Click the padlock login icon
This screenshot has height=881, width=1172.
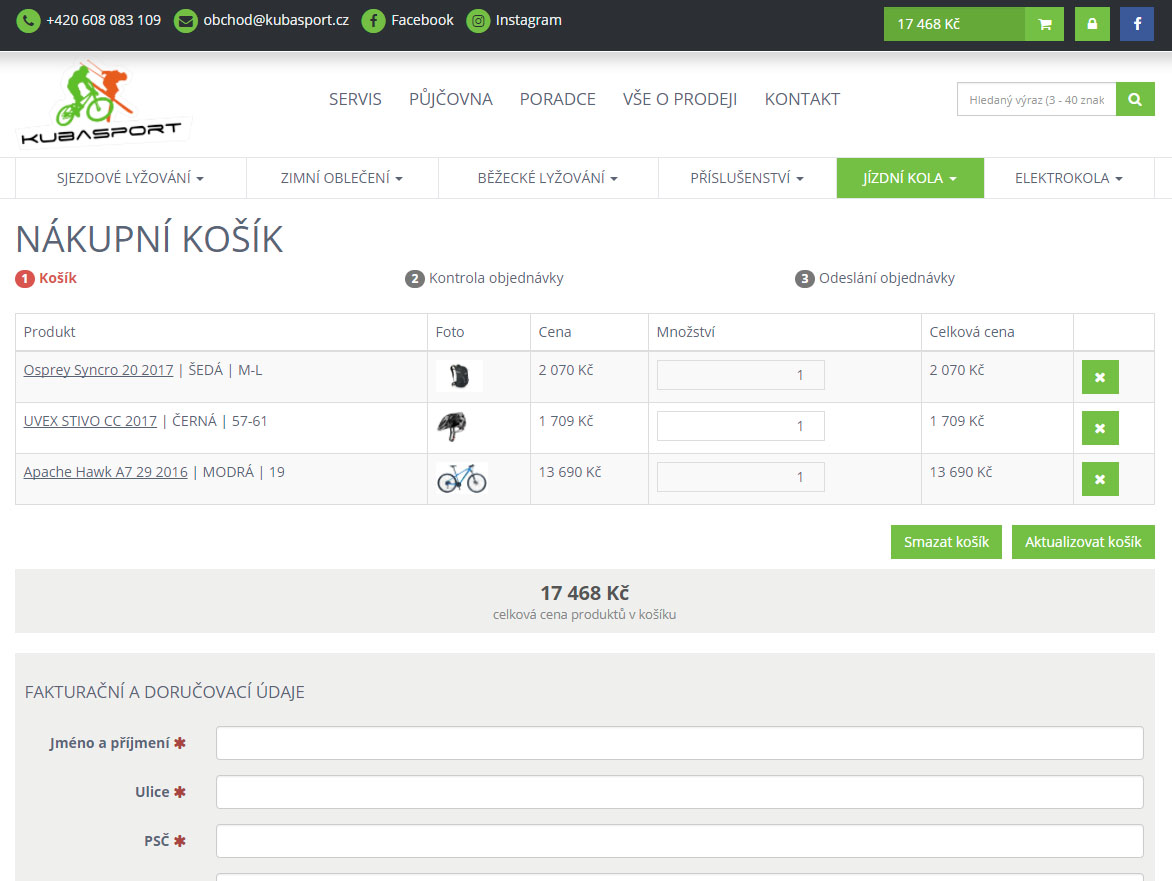1092,24
